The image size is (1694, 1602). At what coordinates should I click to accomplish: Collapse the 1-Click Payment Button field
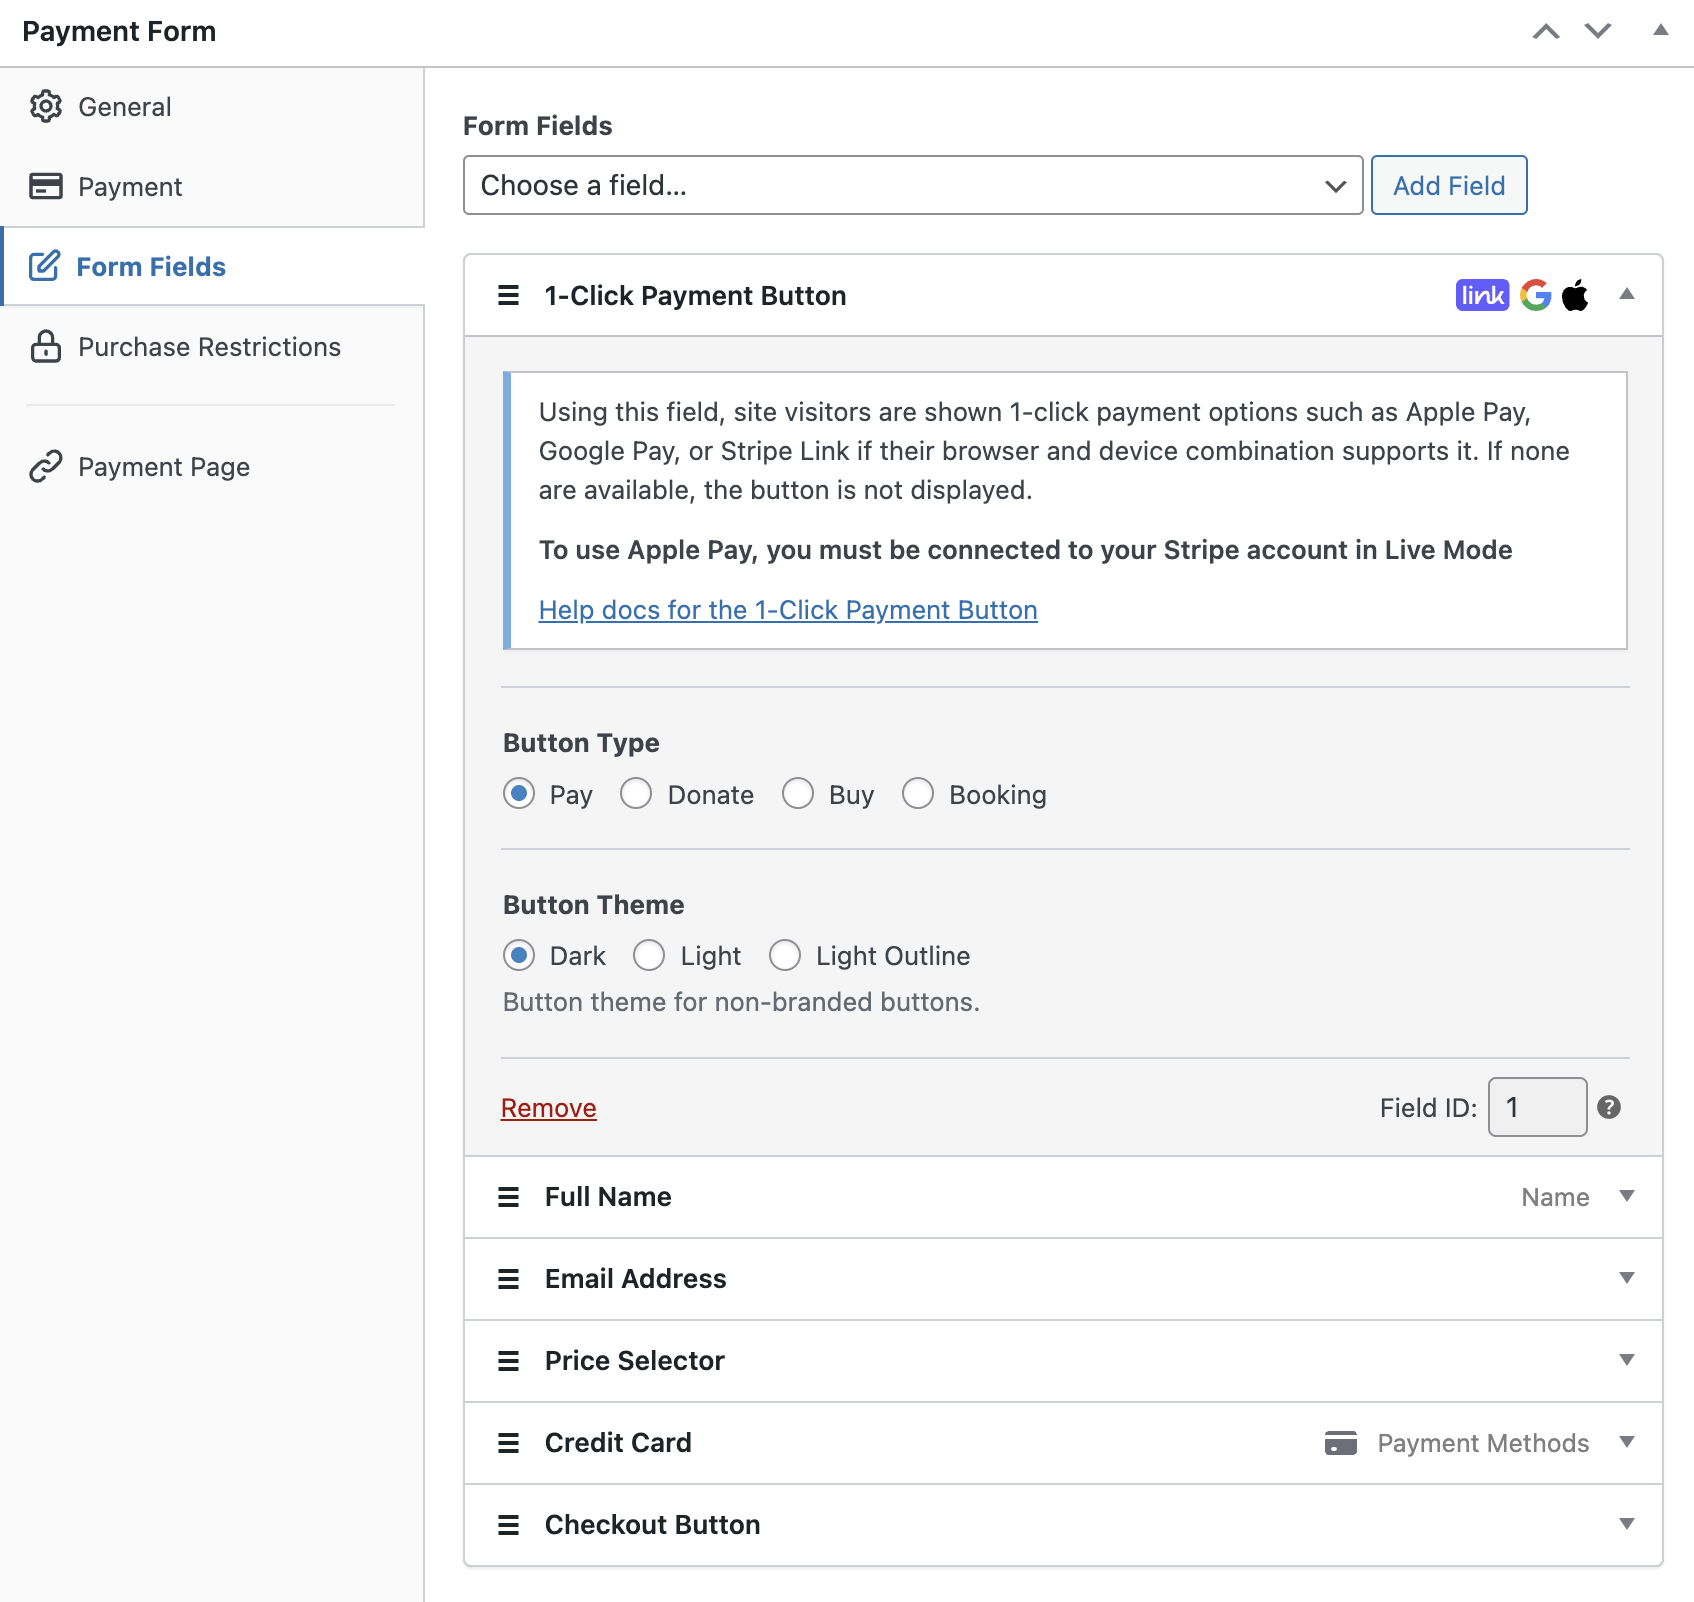click(x=1627, y=294)
